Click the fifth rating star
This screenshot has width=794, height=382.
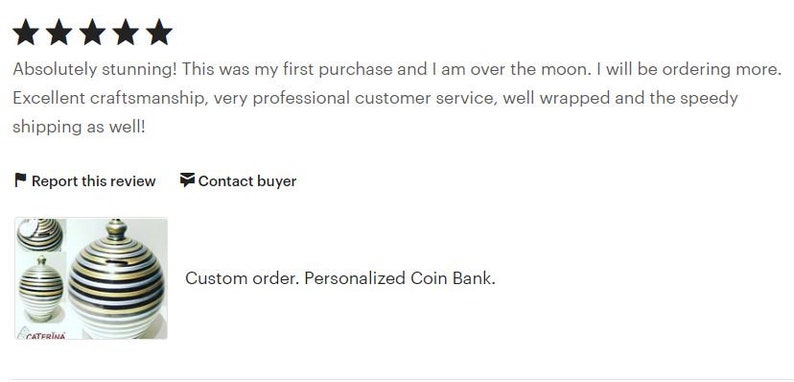pos(159,32)
